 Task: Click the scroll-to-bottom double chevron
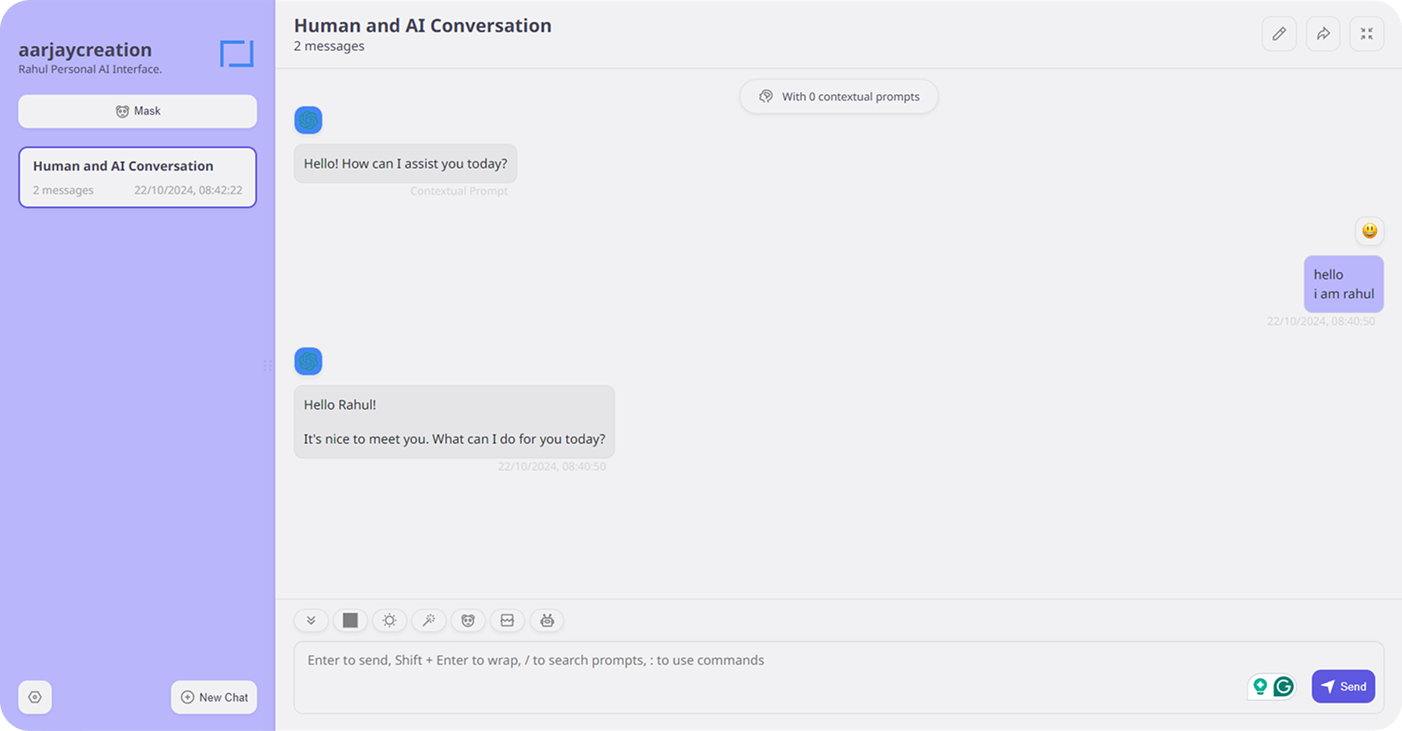coord(311,620)
